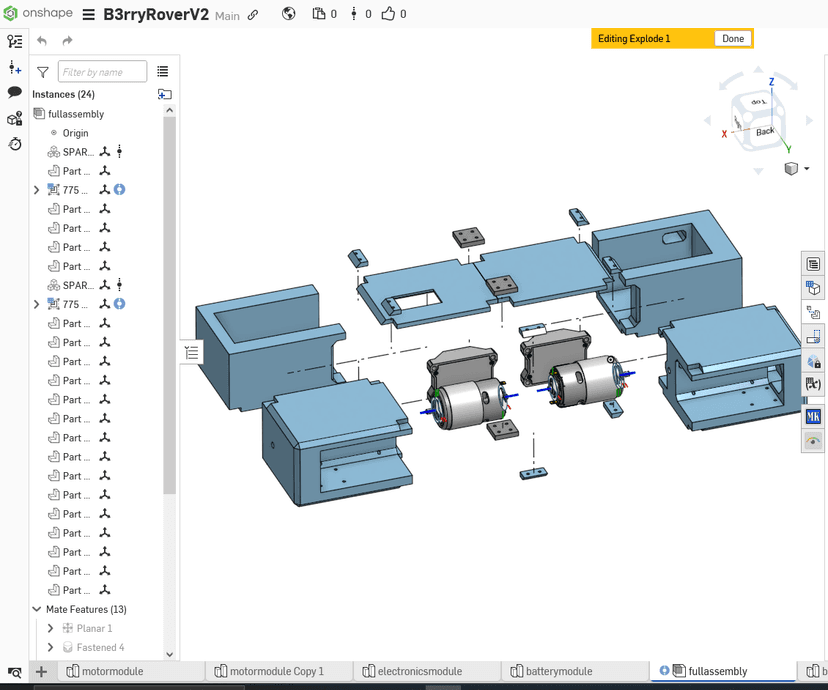Click the public globe icon
This screenshot has width=828, height=690.
point(288,15)
